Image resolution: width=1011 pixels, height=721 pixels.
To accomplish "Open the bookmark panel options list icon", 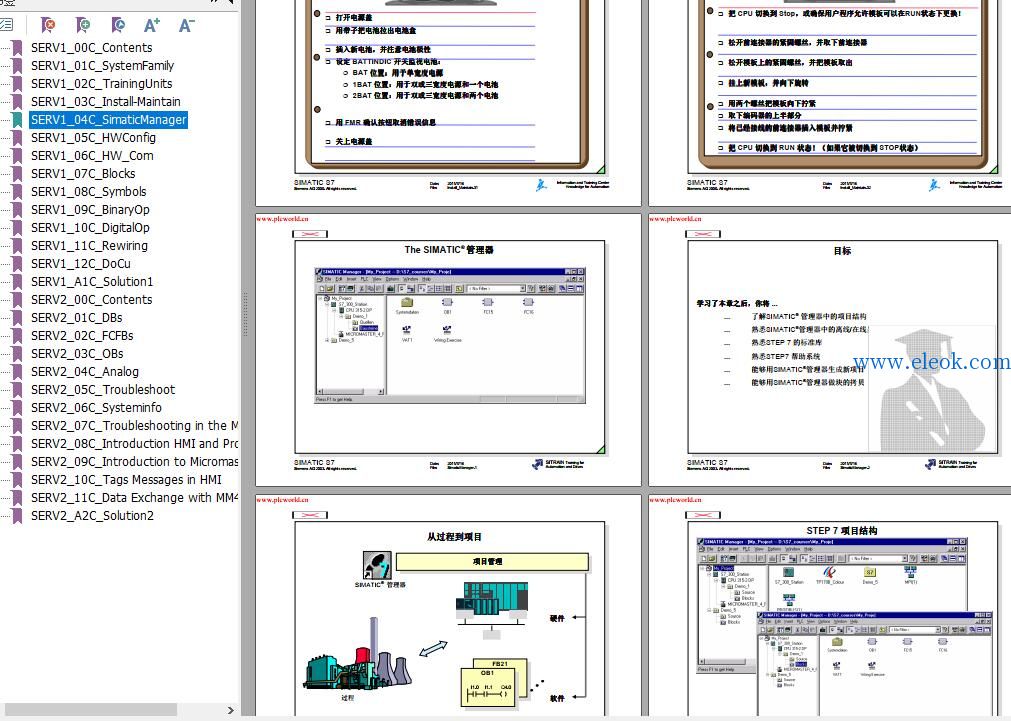I will coord(6,25).
